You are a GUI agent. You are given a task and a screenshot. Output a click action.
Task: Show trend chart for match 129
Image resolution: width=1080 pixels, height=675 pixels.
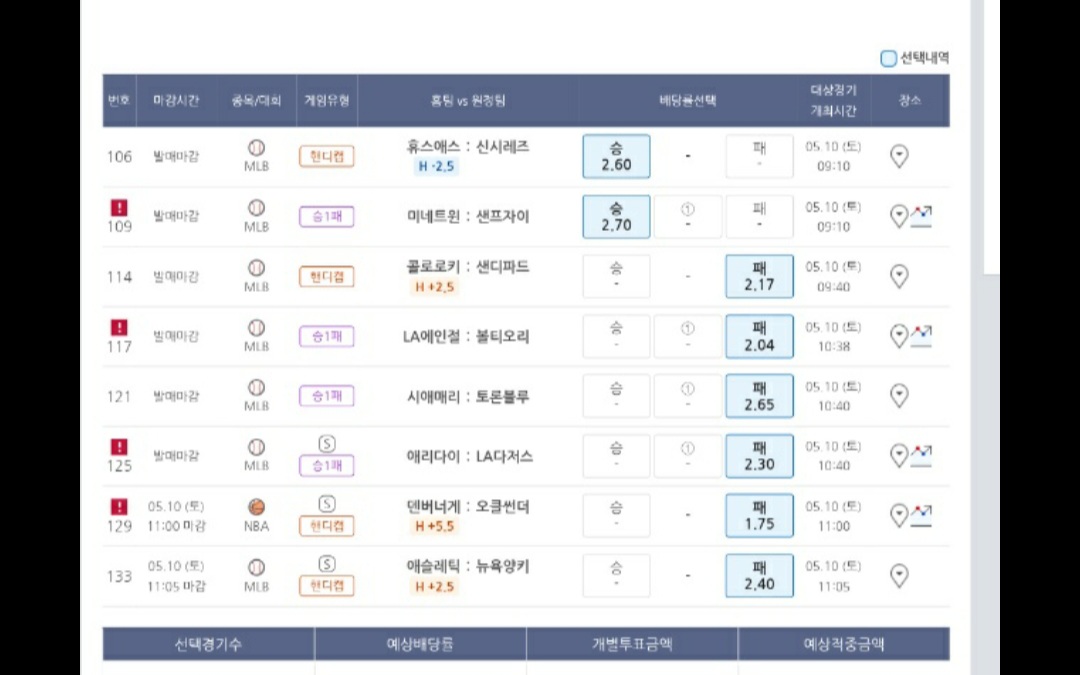click(921, 515)
